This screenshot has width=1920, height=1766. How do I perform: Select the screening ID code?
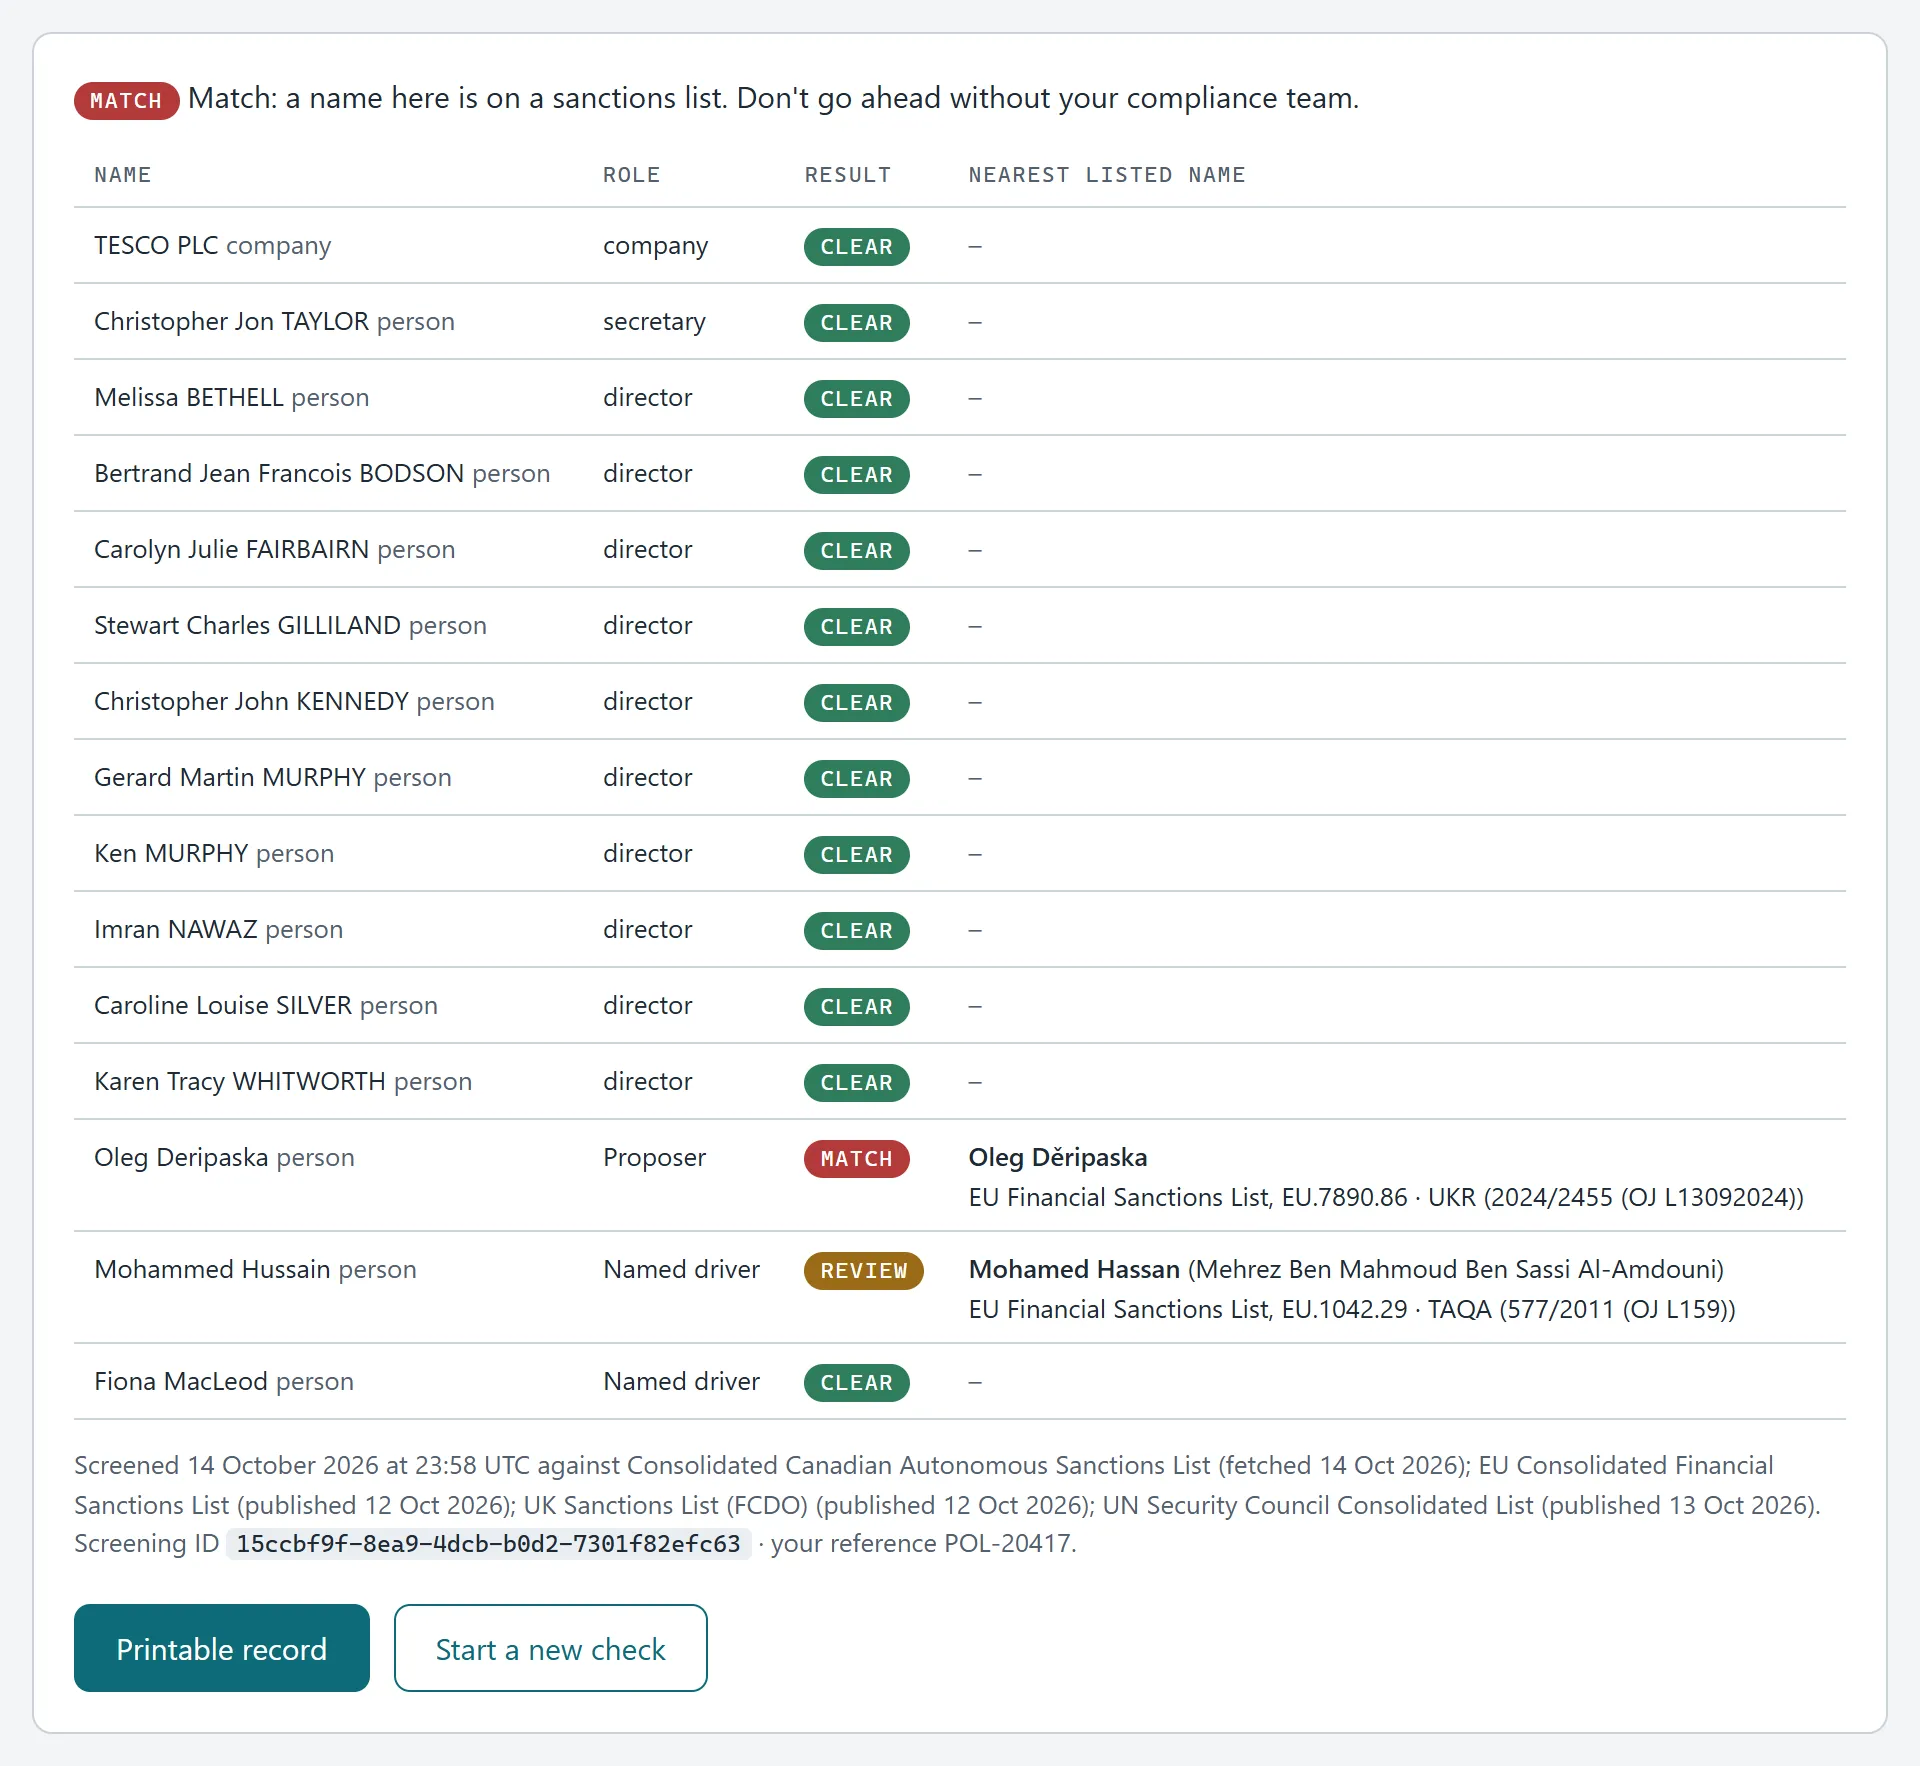coord(488,1543)
